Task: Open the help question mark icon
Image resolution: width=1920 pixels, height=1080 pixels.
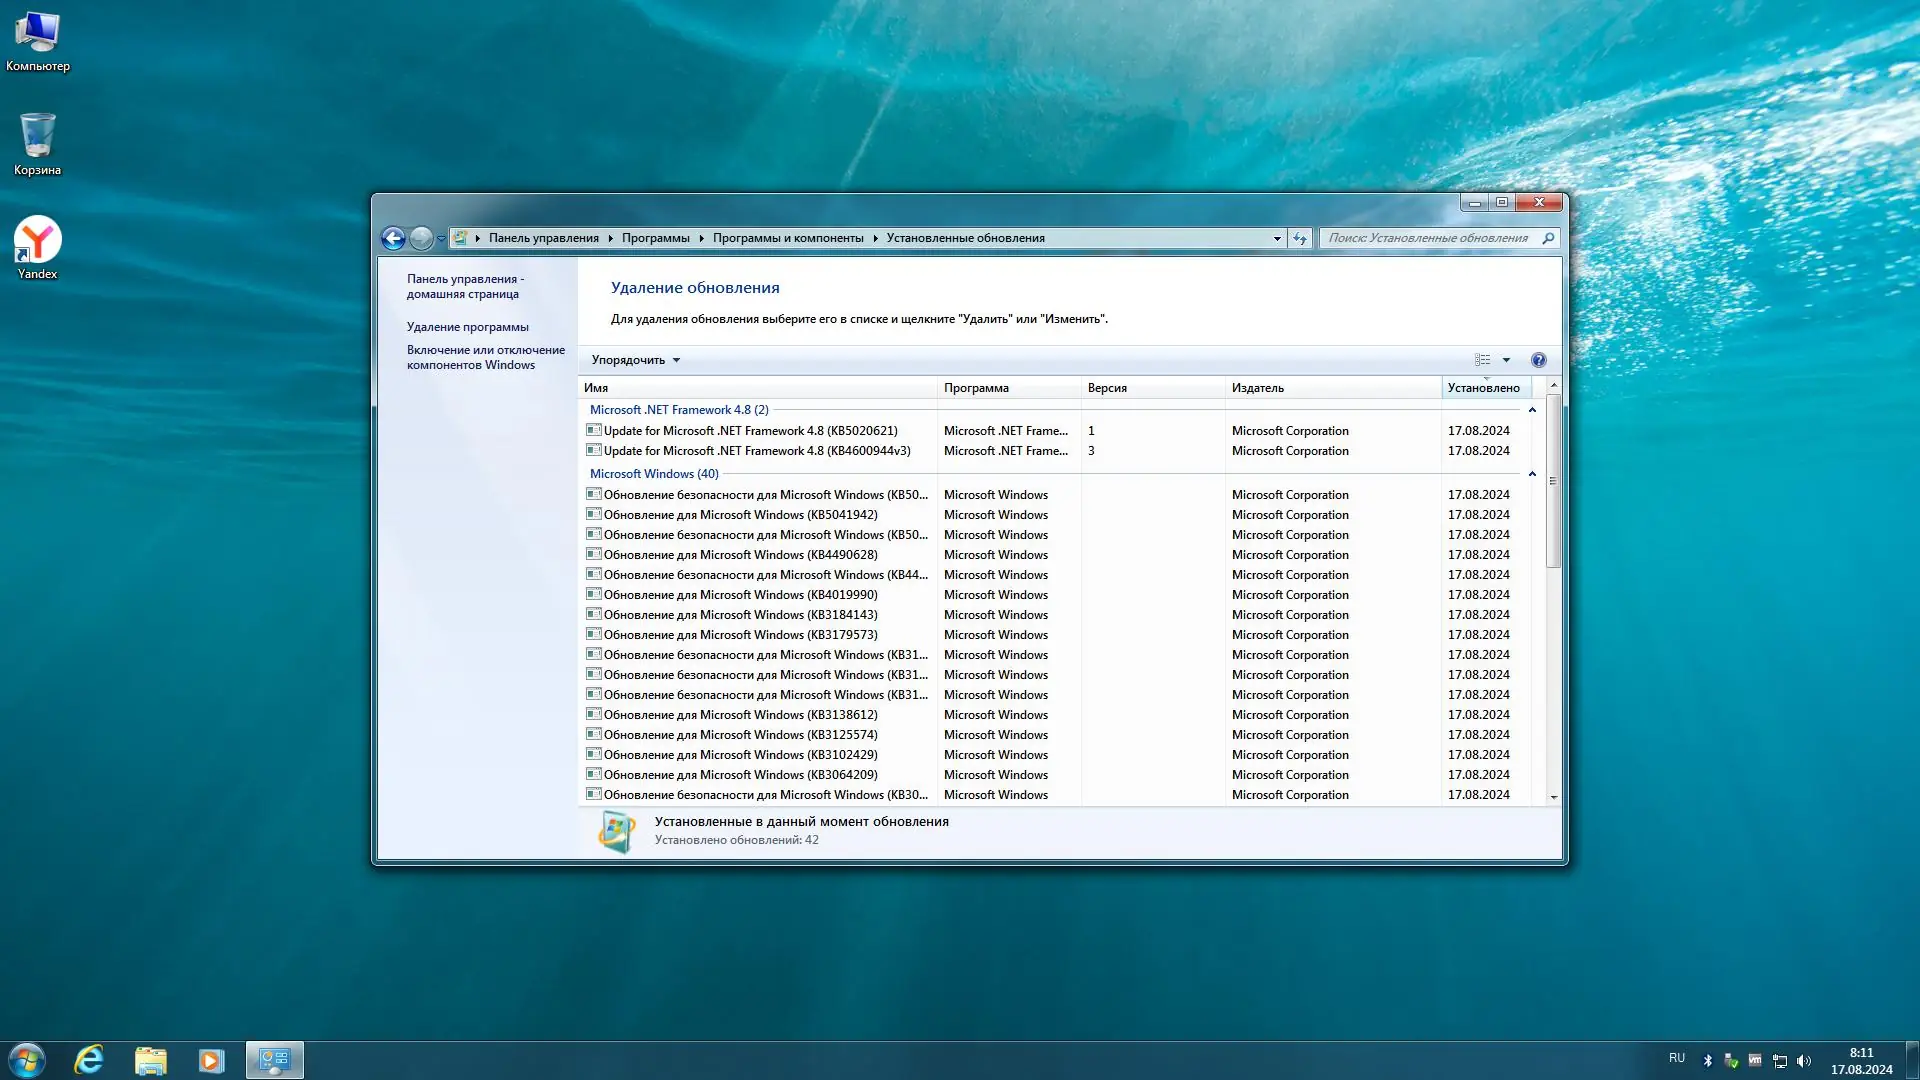Action: [x=1538, y=360]
